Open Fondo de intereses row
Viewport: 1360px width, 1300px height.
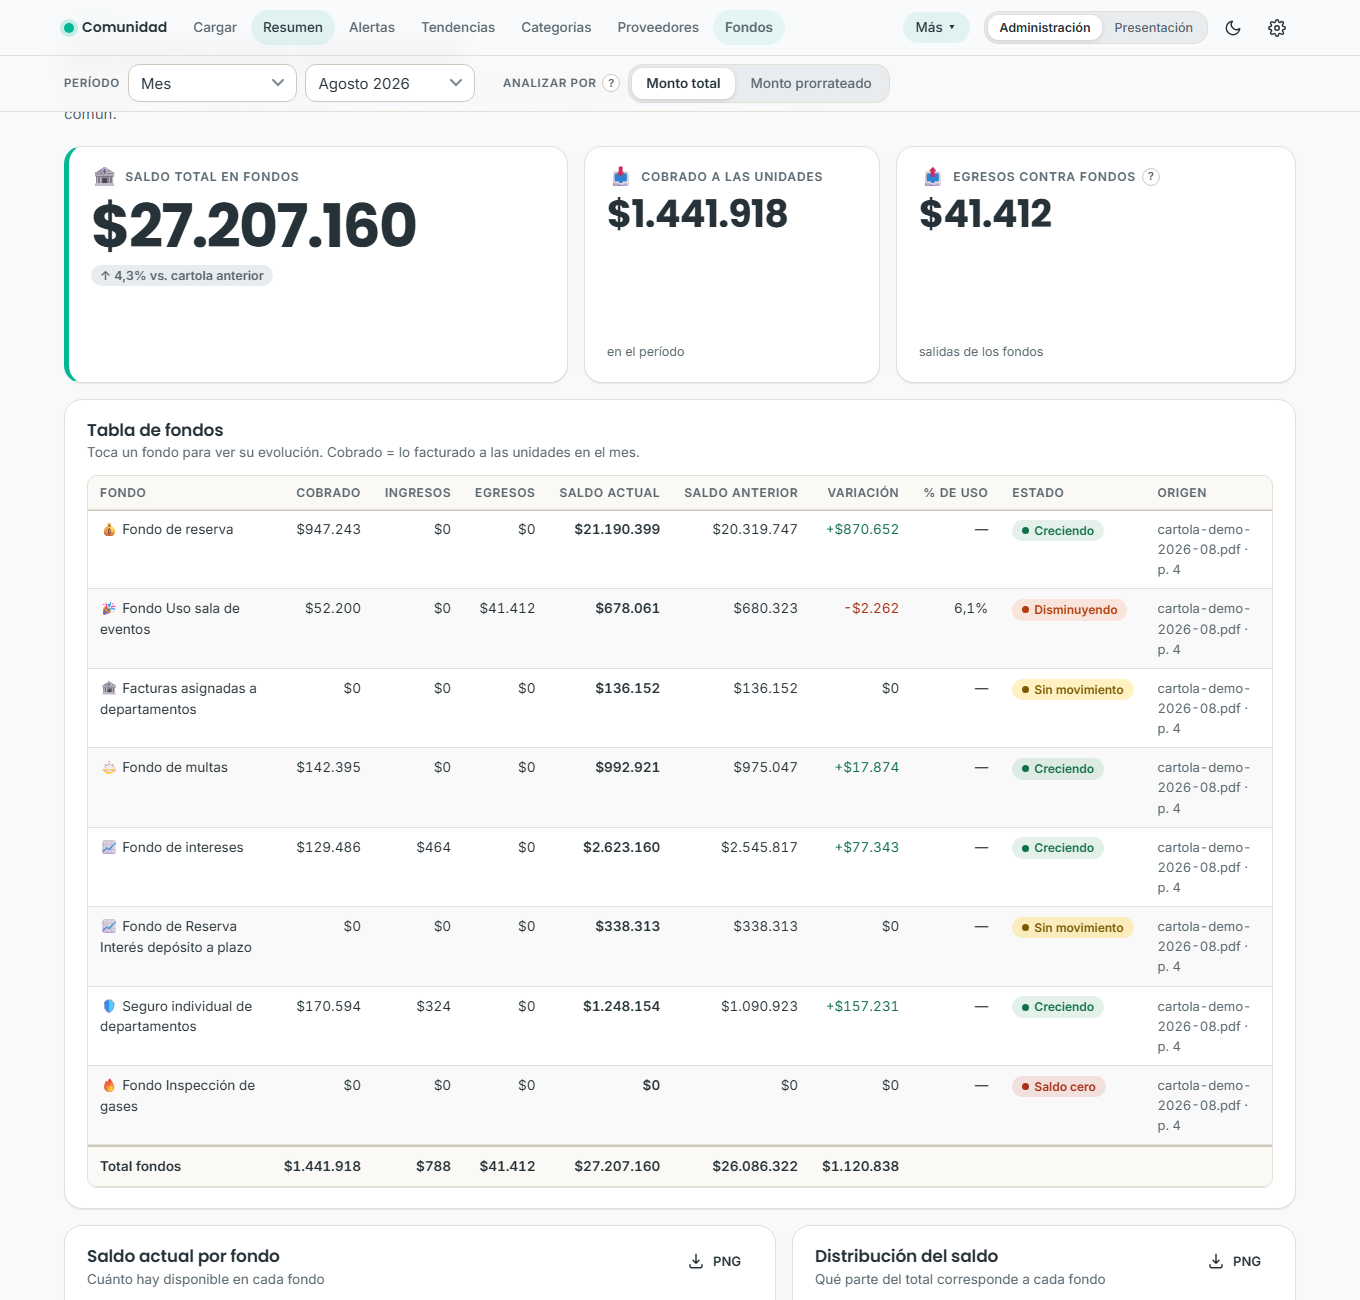(x=680, y=867)
